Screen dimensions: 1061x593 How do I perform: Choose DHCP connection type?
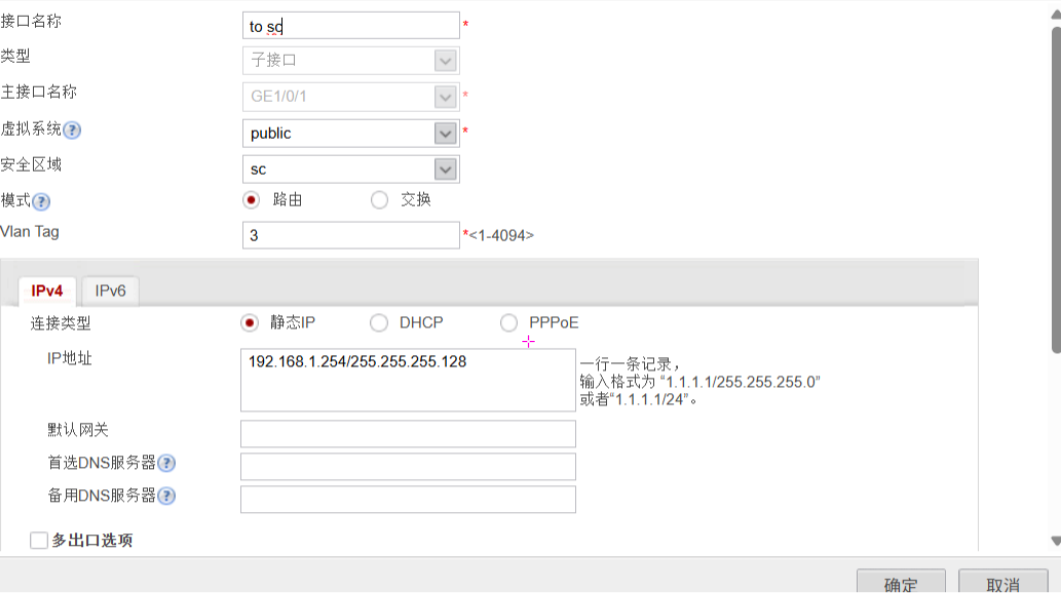pos(379,323)
